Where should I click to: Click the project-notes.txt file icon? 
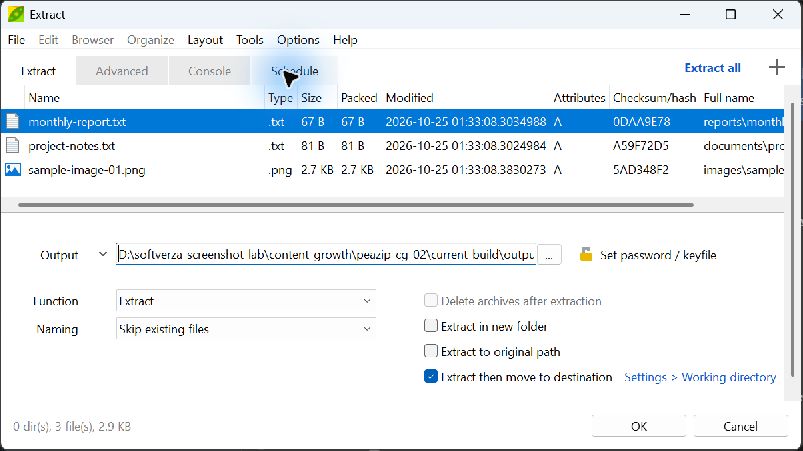click(x=12, y=145)
